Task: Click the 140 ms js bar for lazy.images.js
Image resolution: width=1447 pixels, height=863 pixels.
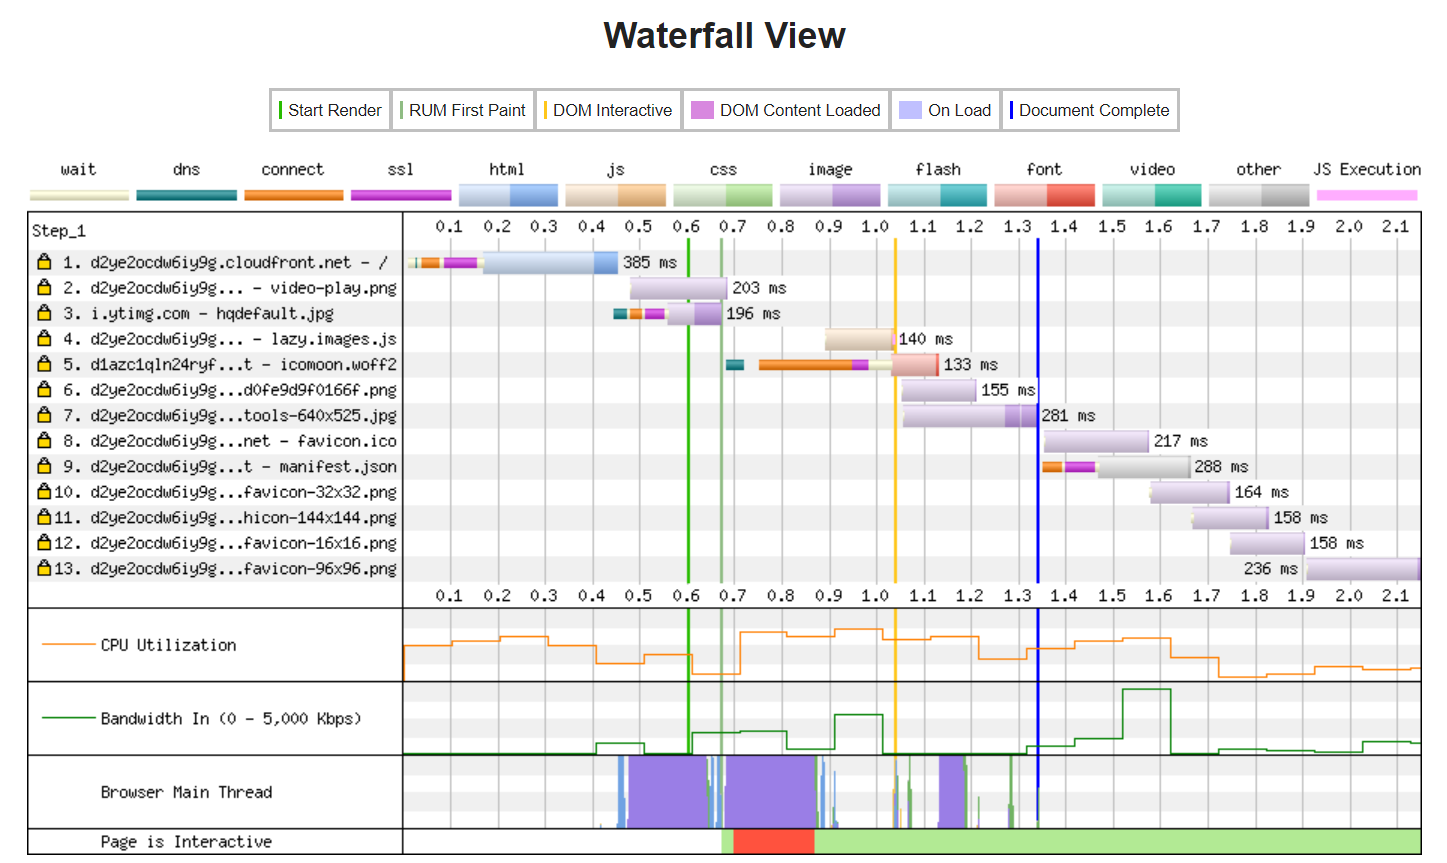Action: pyautogui.click(x=859, y=339)
